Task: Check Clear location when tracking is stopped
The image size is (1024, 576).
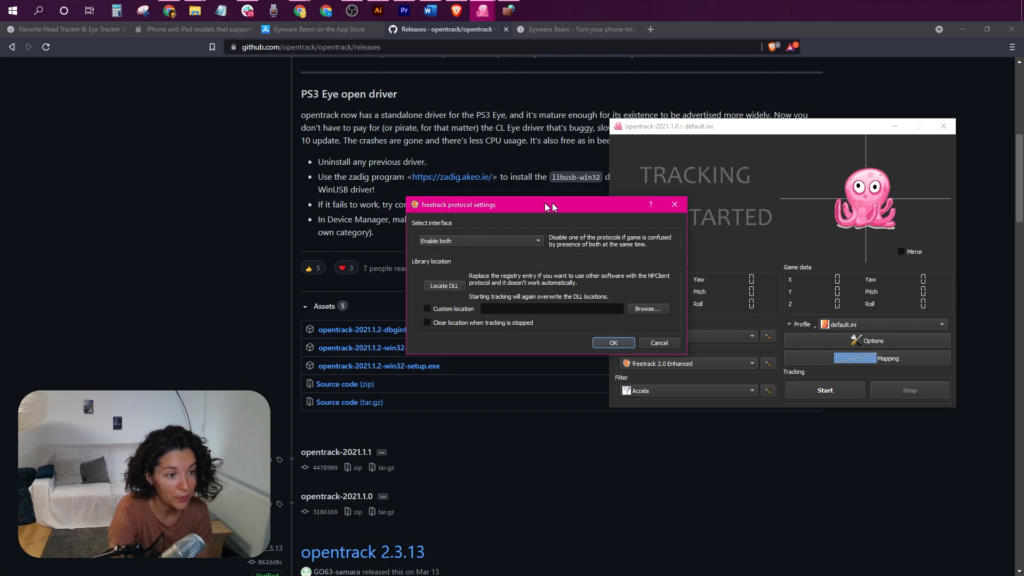Action: [427, 323]
